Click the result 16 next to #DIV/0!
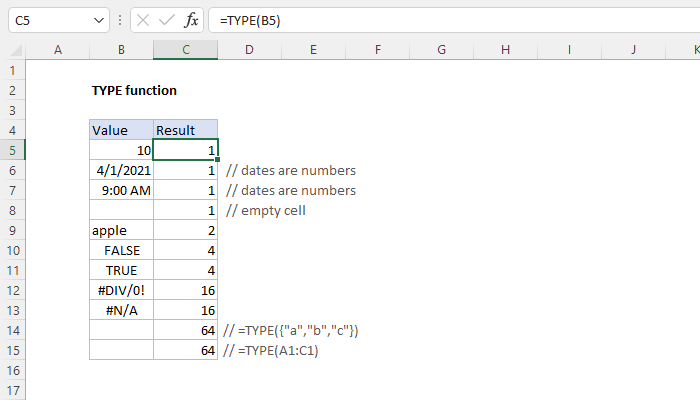700x400 pixels. tap(186, 291)
